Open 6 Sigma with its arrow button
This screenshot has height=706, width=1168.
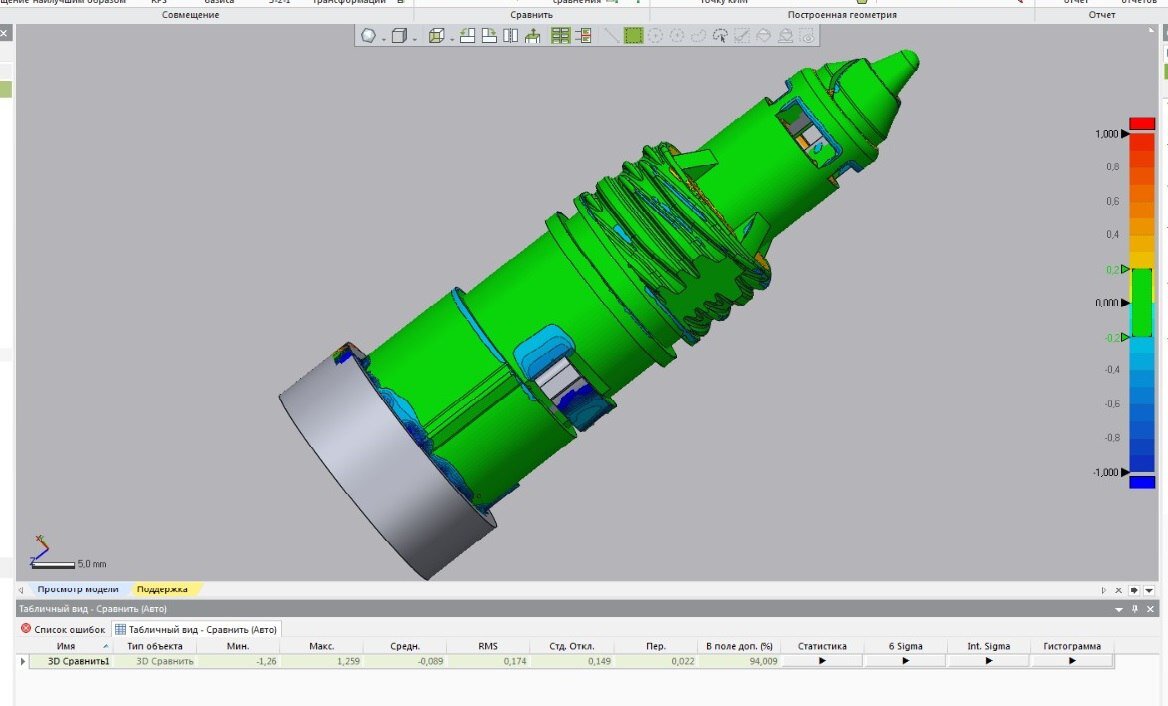pos(906,661)
